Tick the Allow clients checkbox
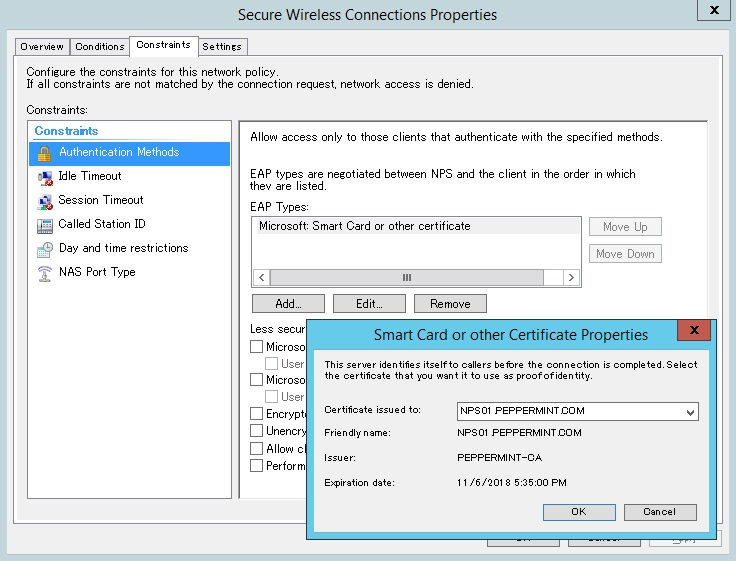This screenshot has height=561, width=736. pos(257,449)
